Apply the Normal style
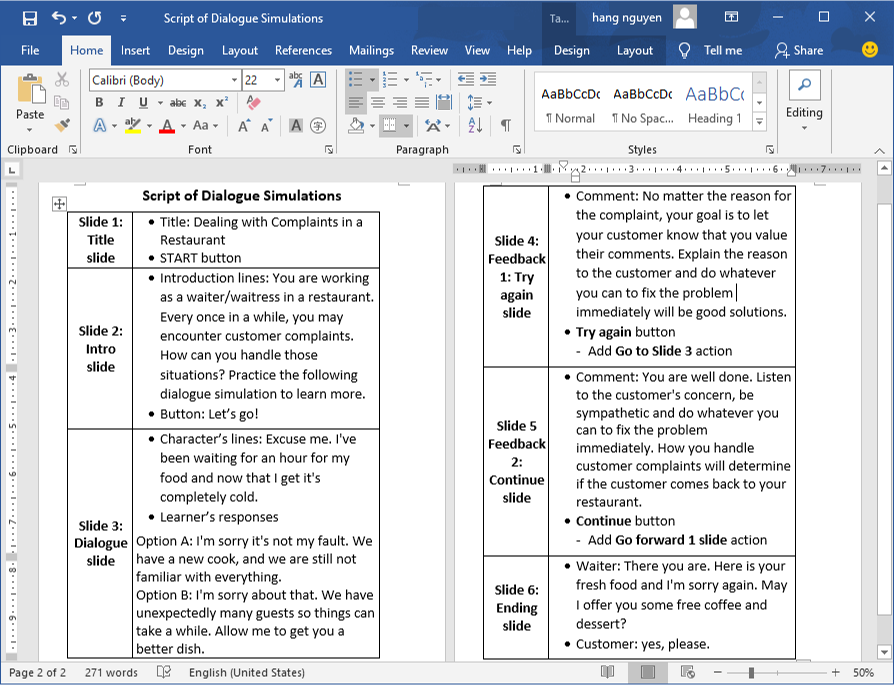Screen dimensions: 895x686 point(570,103)
